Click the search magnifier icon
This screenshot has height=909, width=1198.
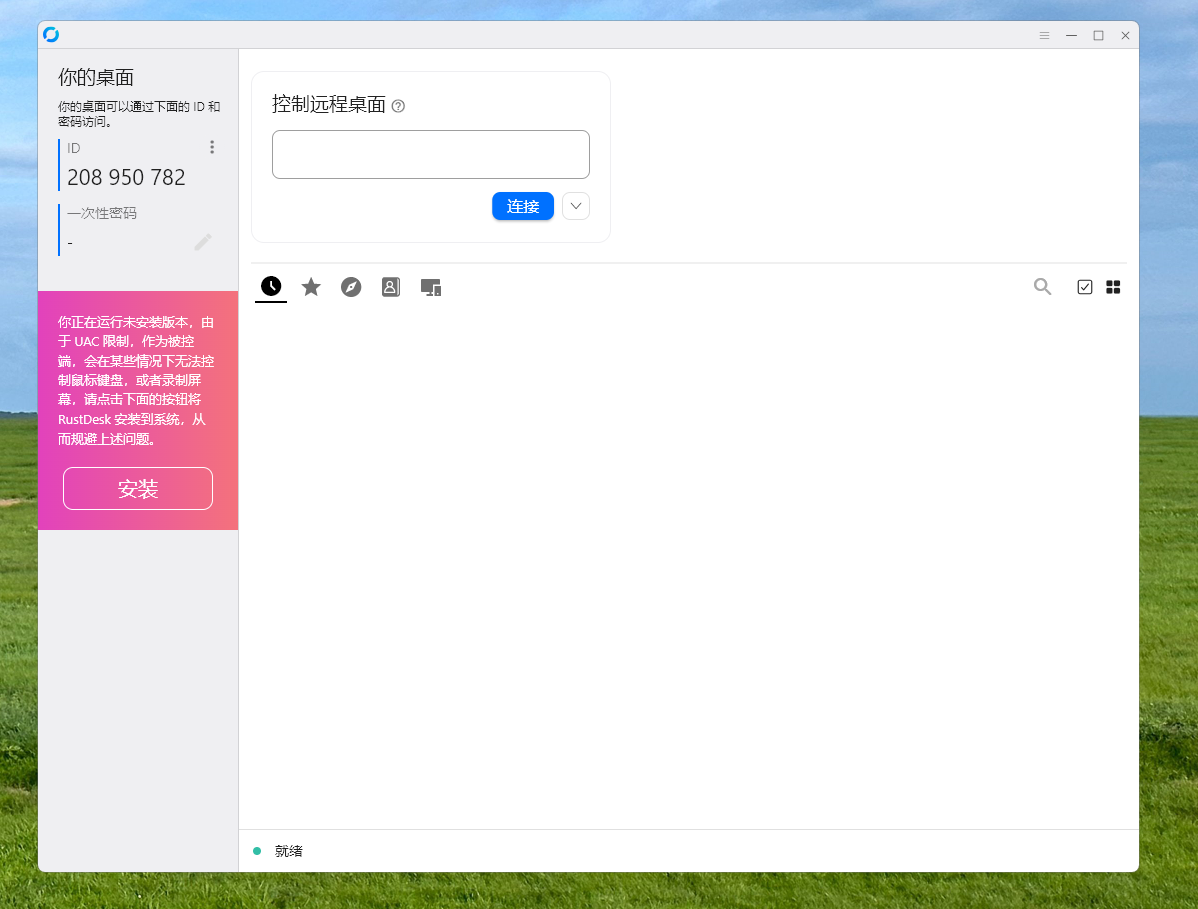1042,287
